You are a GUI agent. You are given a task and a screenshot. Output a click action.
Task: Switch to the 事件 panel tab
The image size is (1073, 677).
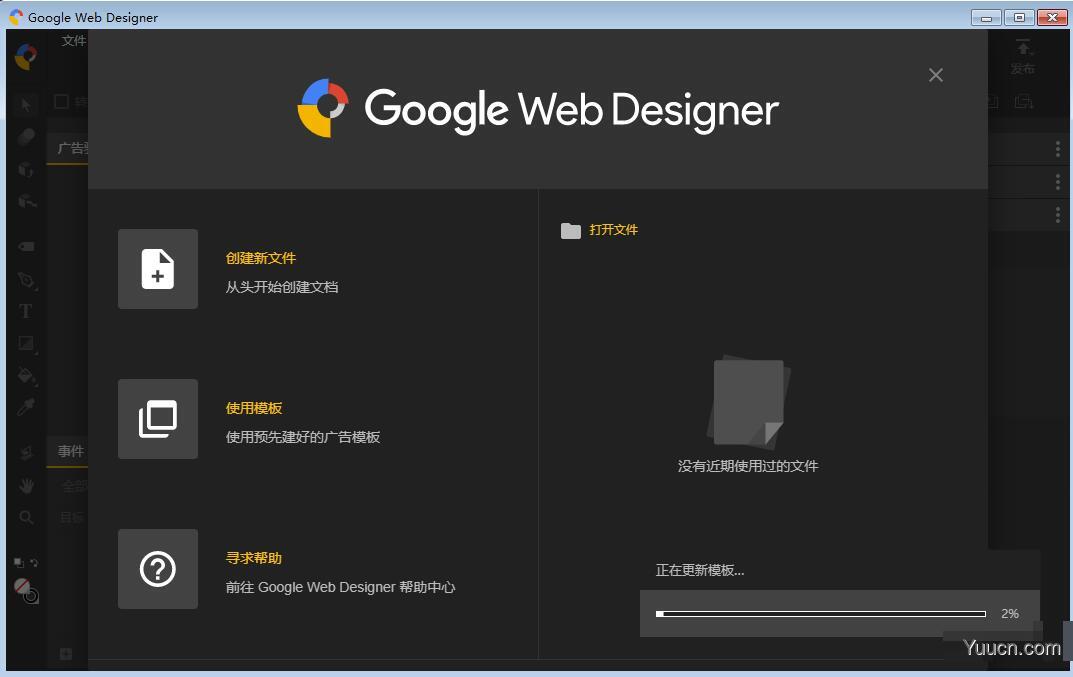(70, 451)
